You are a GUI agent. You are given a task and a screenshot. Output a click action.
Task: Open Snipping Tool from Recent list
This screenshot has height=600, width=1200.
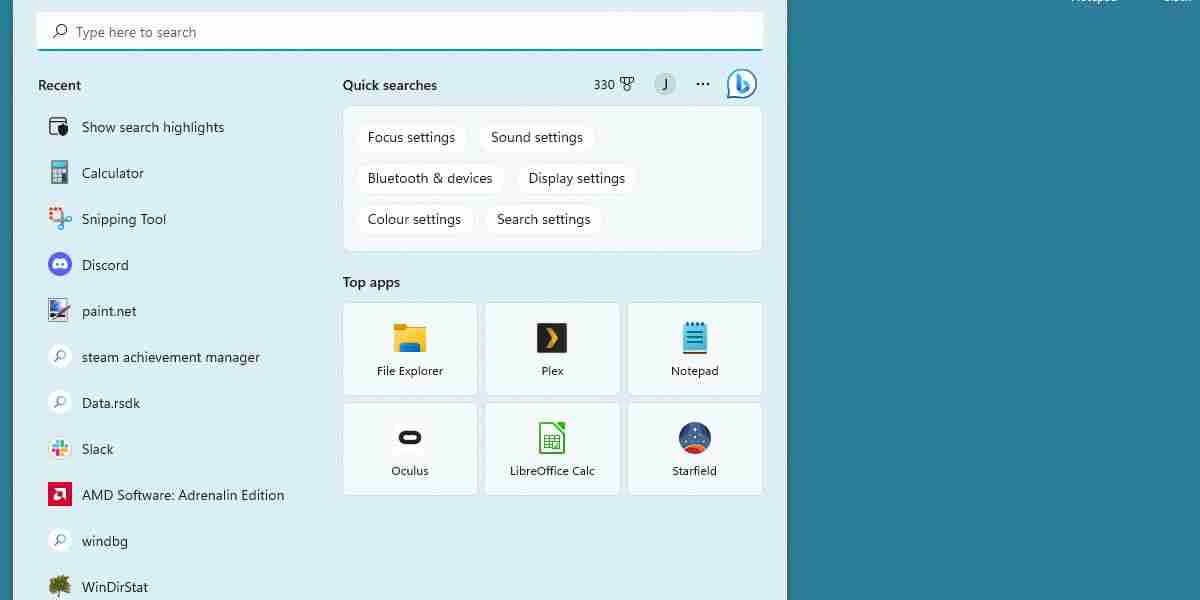tap(124, 218)
